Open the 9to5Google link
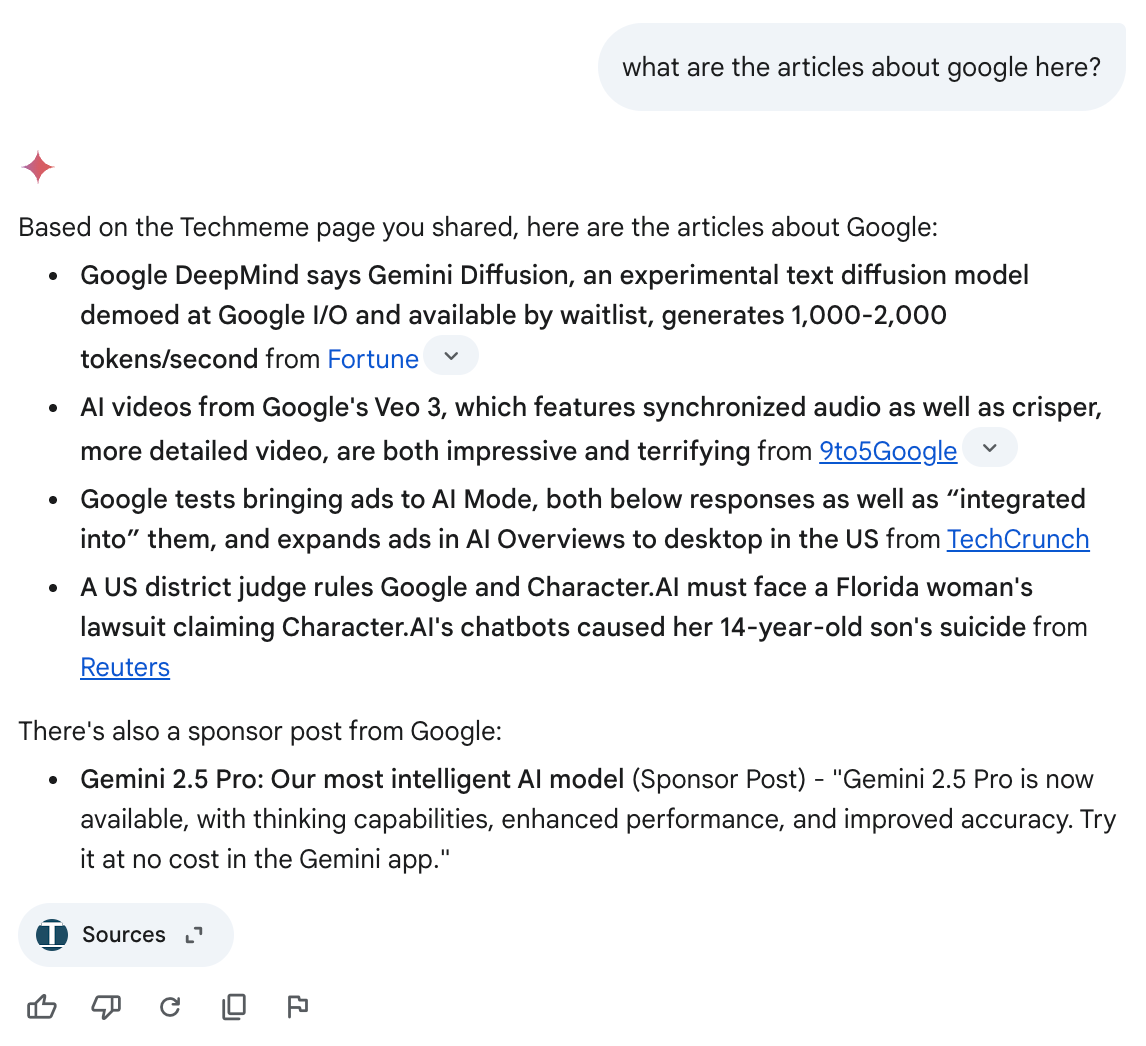This screenshot has width=1146, height=1046. tap(888, 451)
